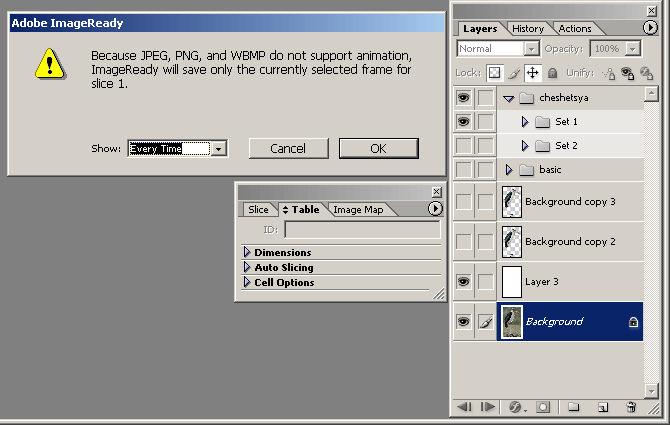Click the Set 1 folder icon
The height and width of the screenshot is (425, 670).
coord(542,122)
